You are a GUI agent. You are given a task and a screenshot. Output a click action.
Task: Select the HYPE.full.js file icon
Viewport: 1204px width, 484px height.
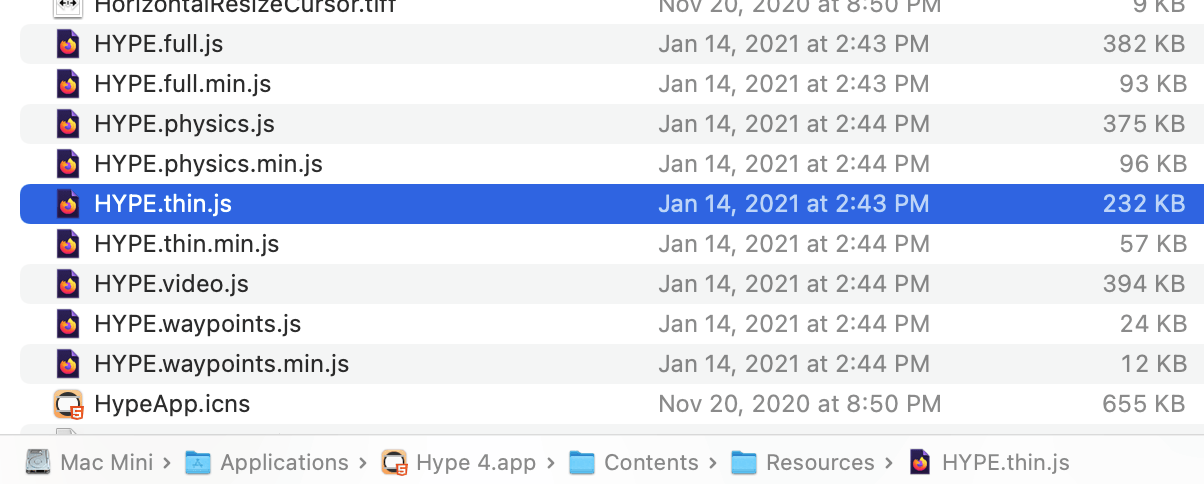pos(68,44)
